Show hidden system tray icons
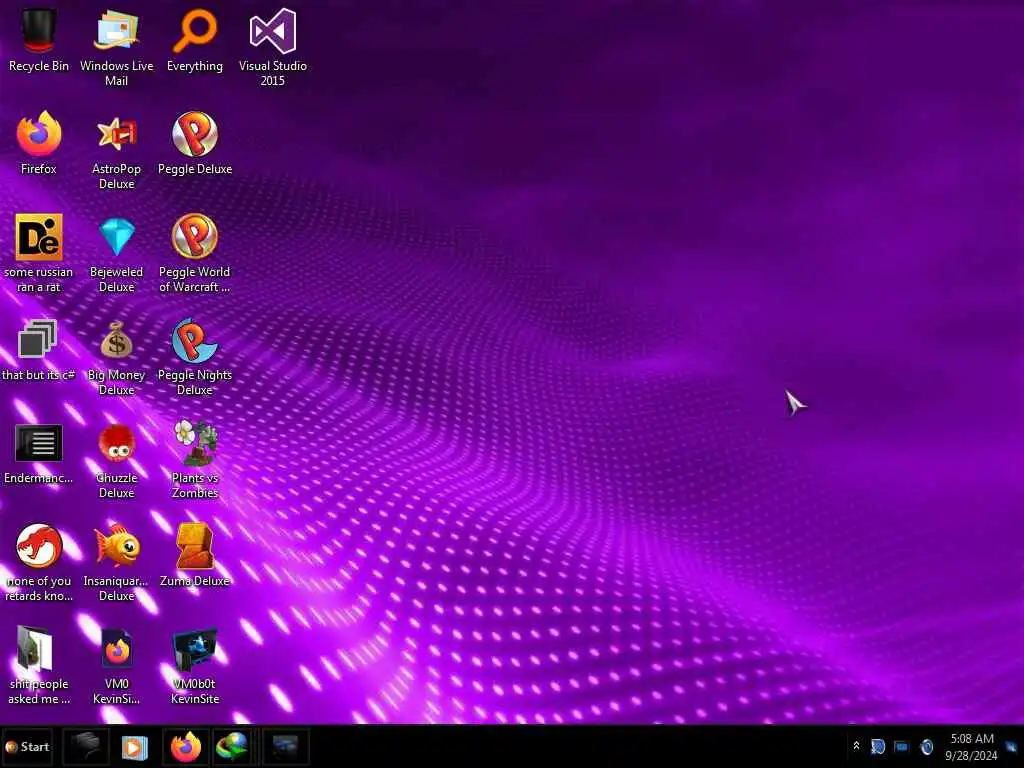The height and width of the screenshot is (768, 1024). click(x=856, y=746)
